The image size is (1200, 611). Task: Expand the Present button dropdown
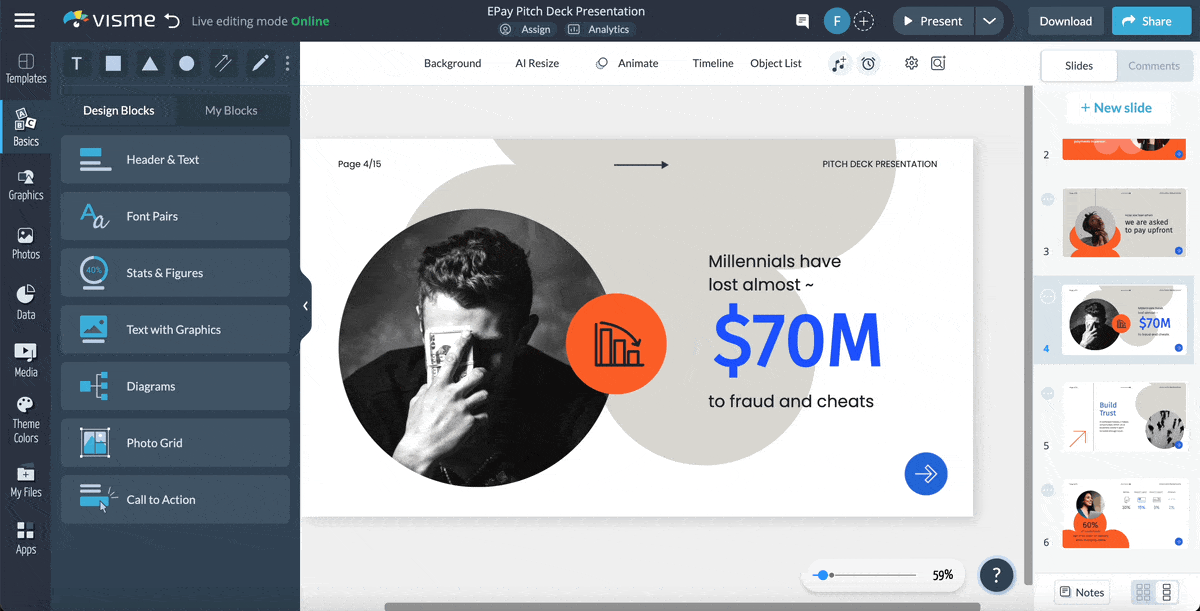tap(990, 20)
